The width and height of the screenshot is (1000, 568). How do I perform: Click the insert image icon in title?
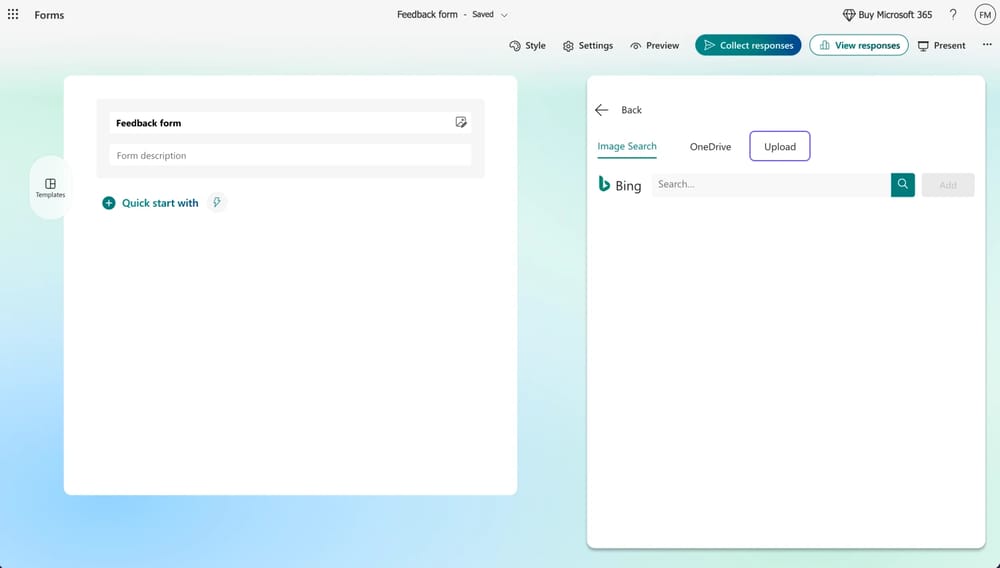point(460,122)
